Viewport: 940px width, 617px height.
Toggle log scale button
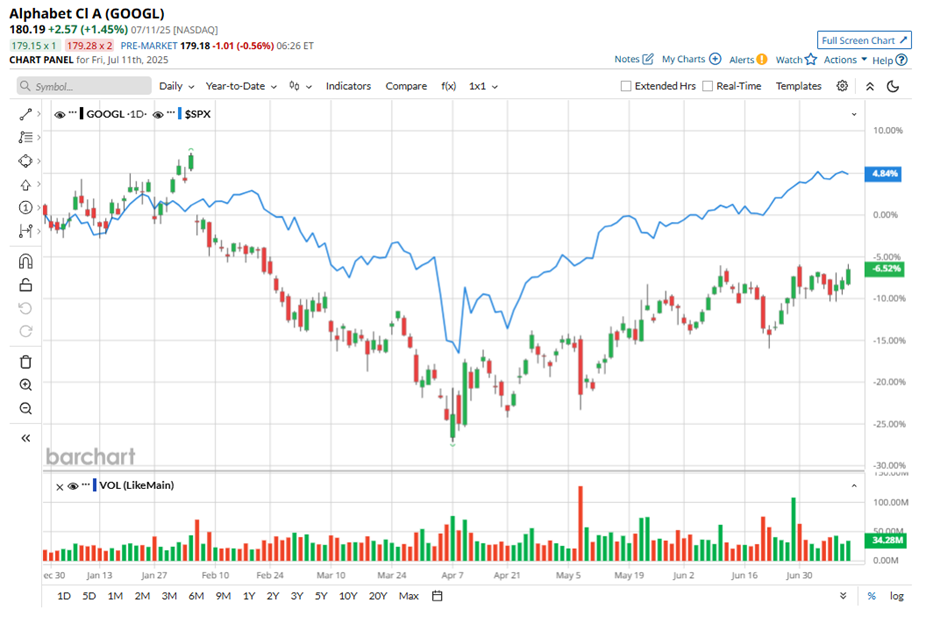pos(897,596)
